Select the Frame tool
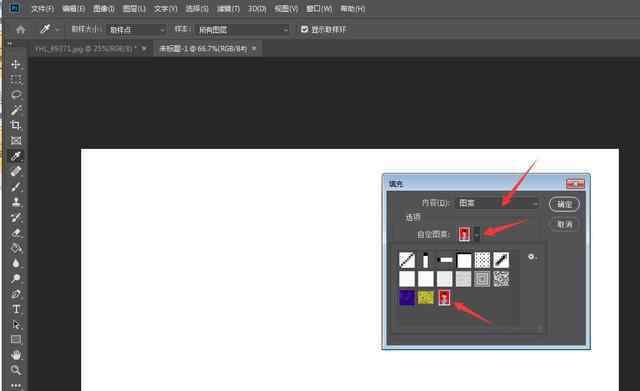Viewport: 640px width, 391px height. click(x=16, y=141)
